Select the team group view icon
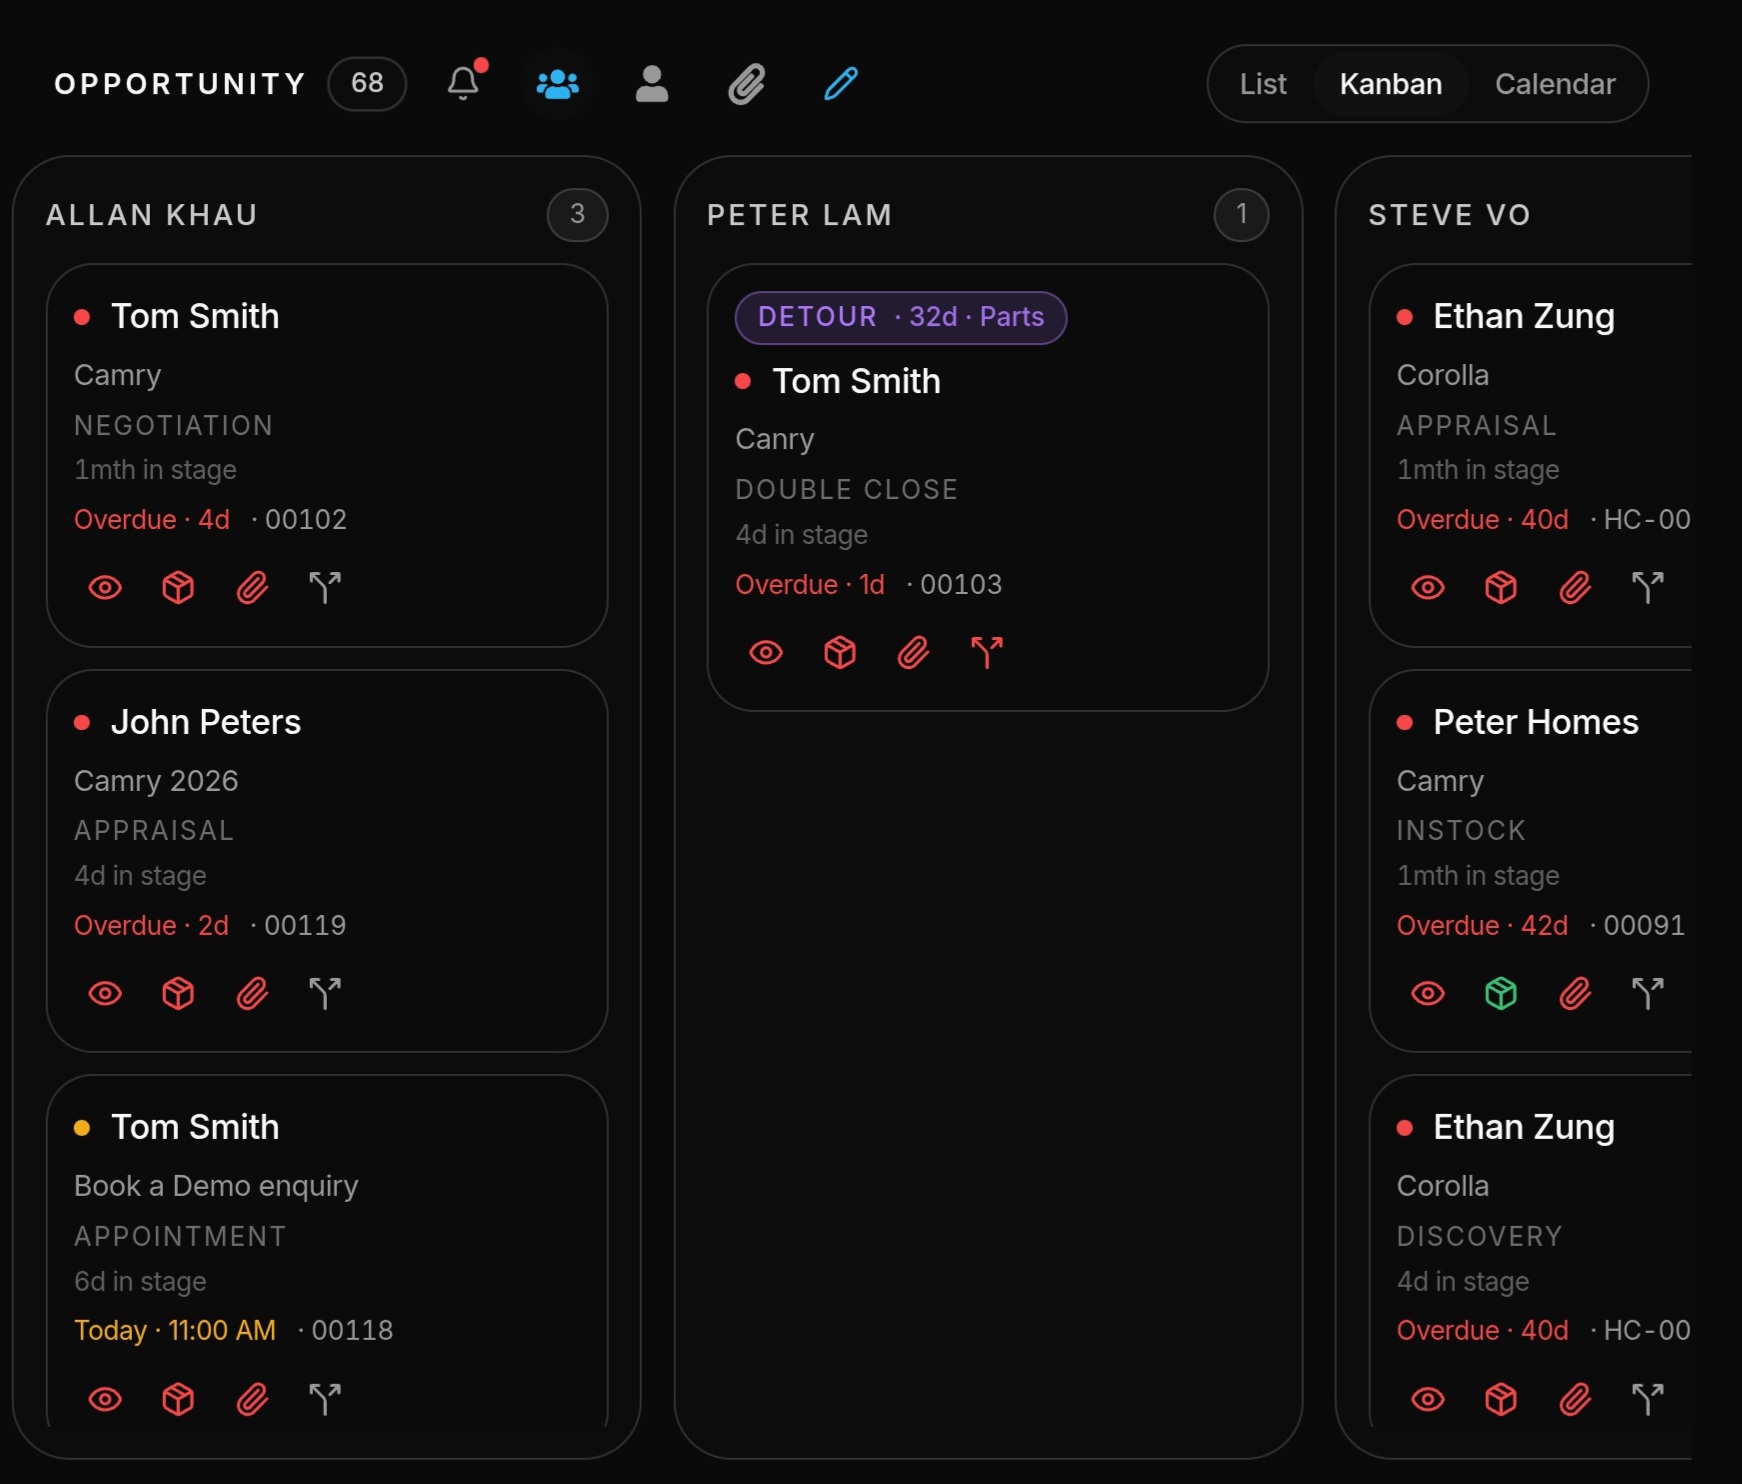The width and height of the screenshot is (1742, 1484). point(557,84)
